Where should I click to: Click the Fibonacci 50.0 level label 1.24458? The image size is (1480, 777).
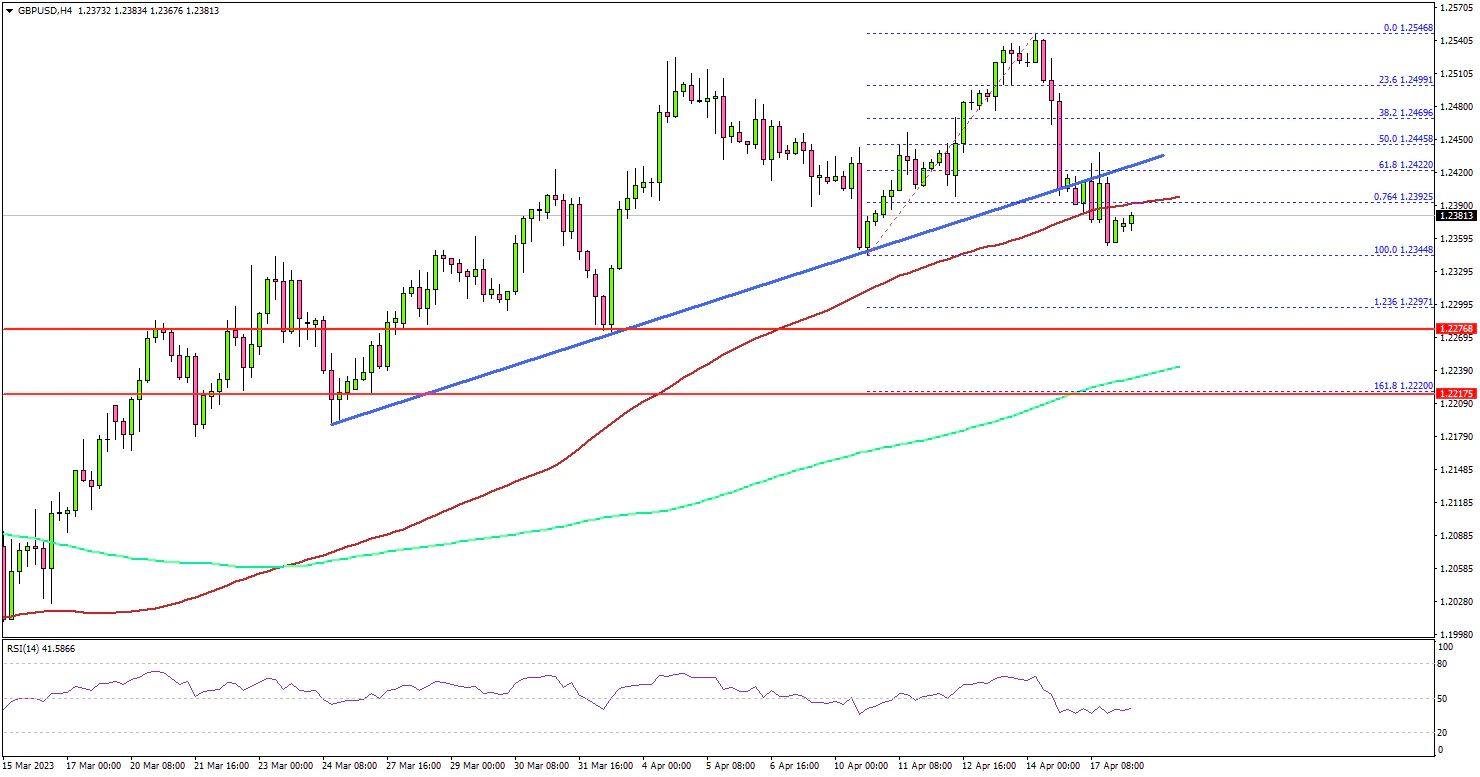point(1408,138)
